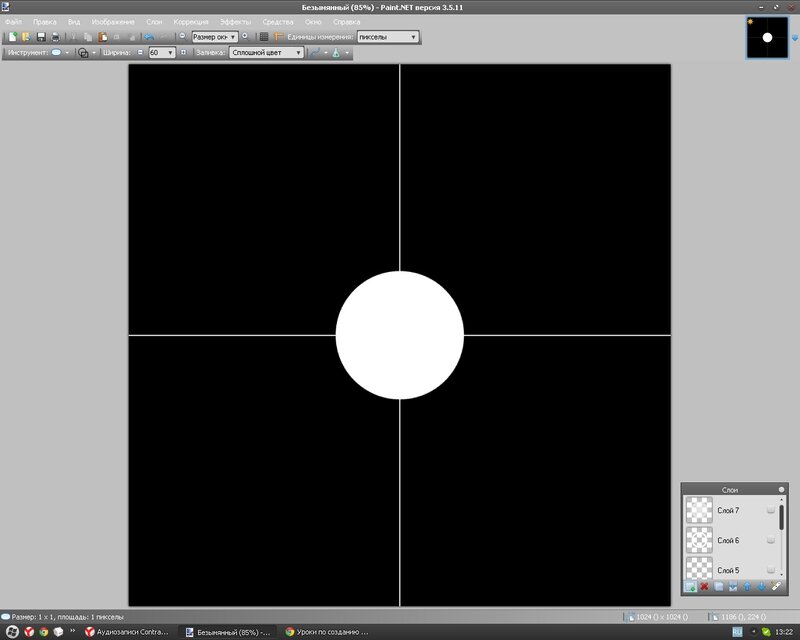Click the Save icon in toolbar
Viewport: 800px width, 640px height.
41,37
